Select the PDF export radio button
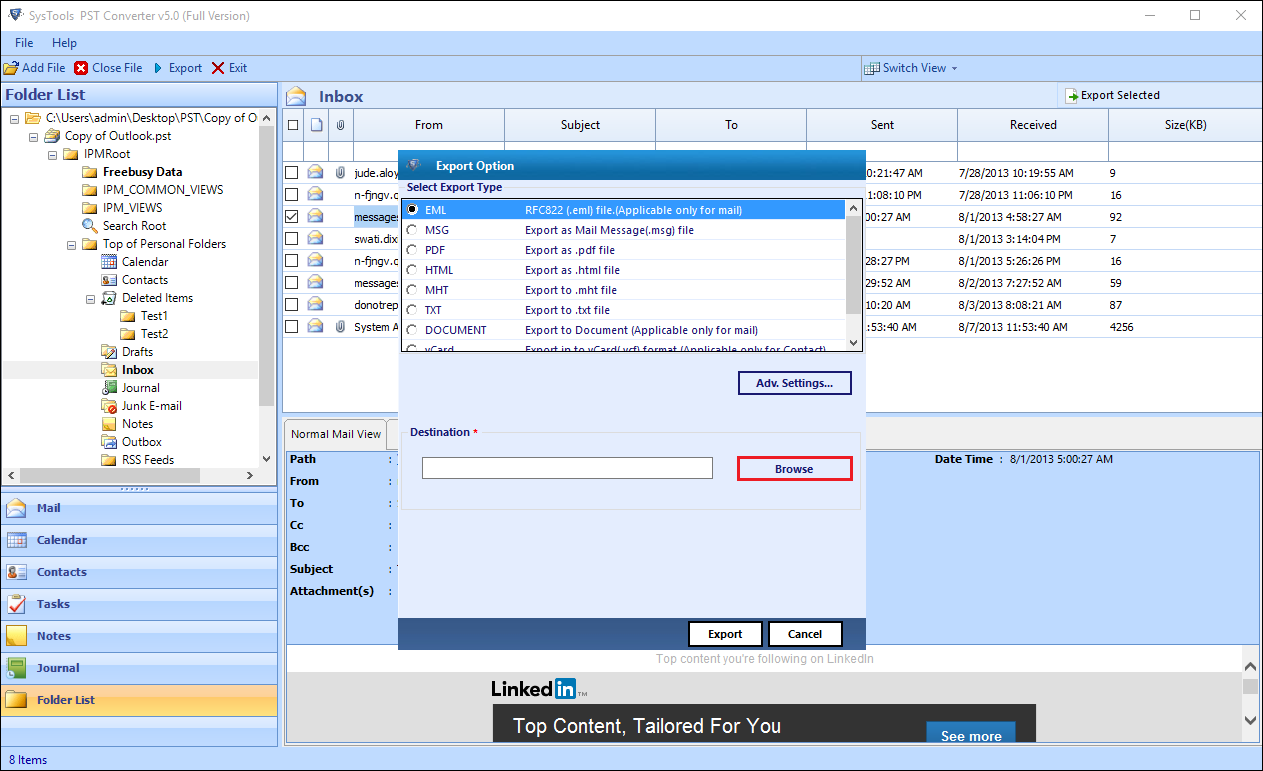This screenshot has height=771, width=1263. coord(411,249)
